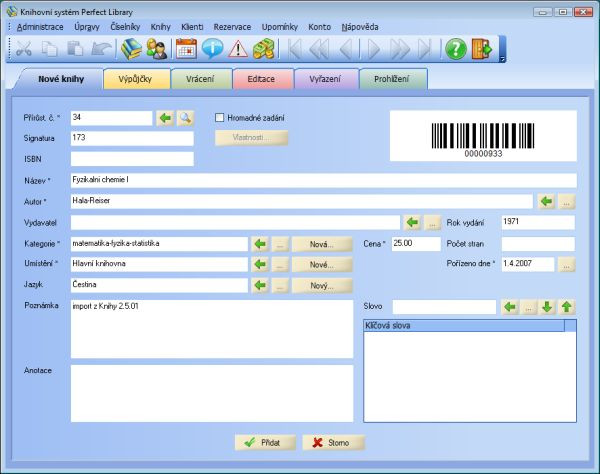Click green arrow beside Autor field
The height and width of the screenshot is (474, 600).
pos(546,201)
